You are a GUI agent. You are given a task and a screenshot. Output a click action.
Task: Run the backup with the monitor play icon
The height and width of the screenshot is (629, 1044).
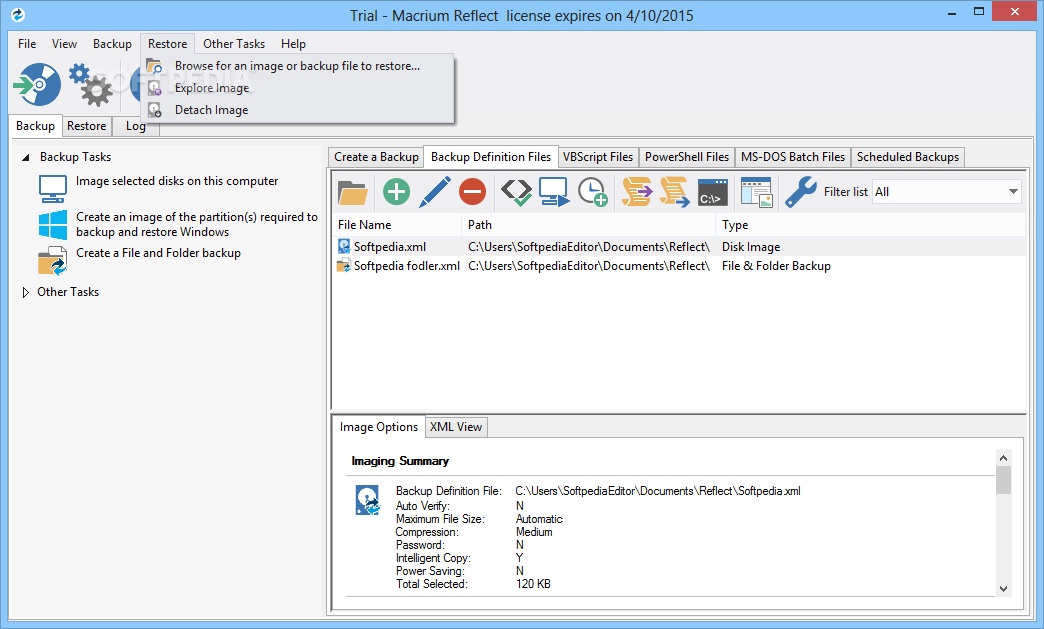pos(554,192)
